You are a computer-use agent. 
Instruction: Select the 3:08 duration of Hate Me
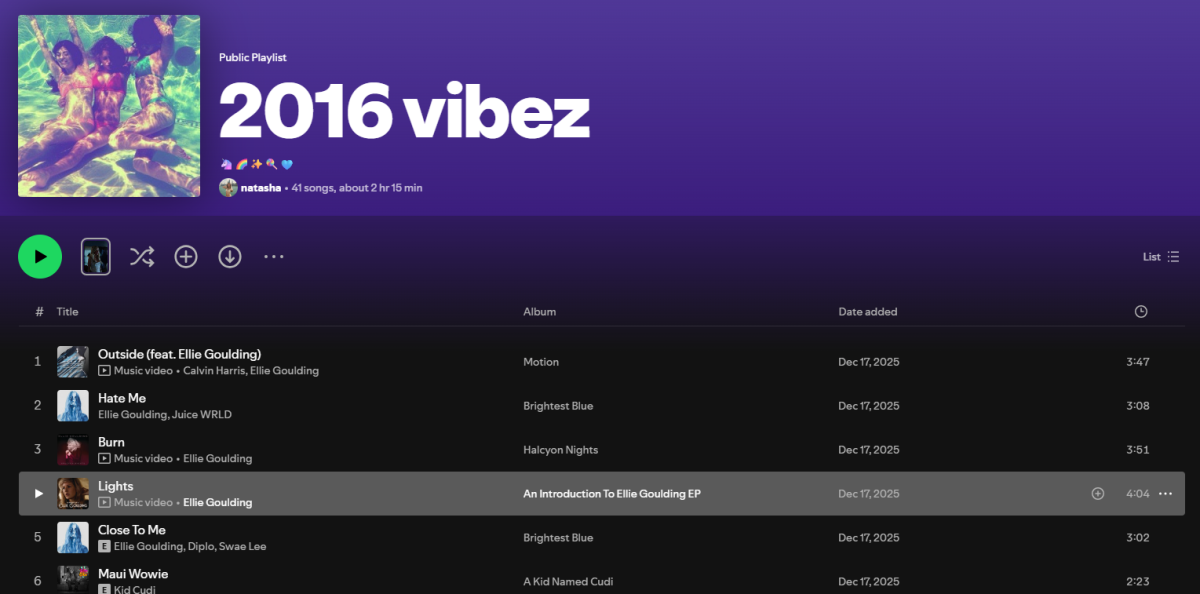tap(1137, 406)
